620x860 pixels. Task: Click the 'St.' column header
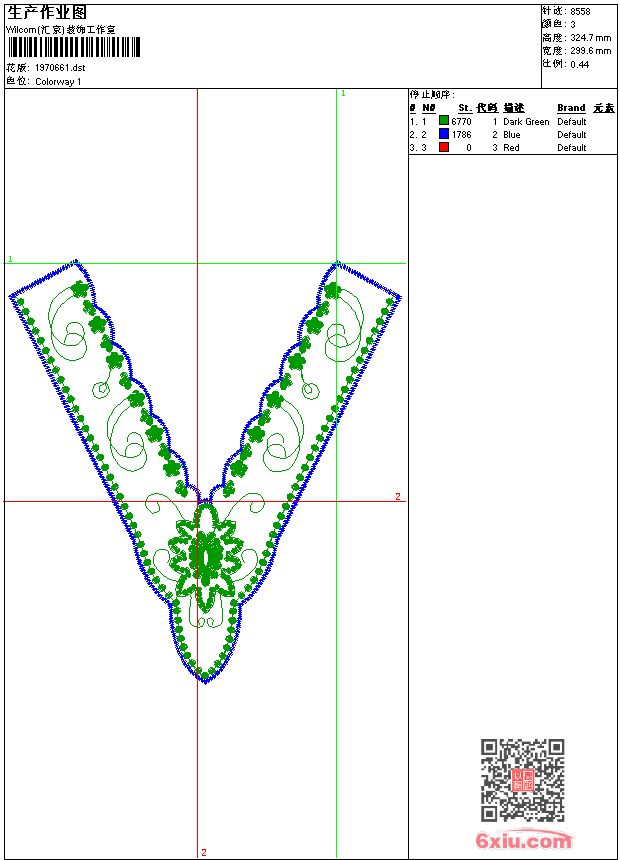[465, 108]
